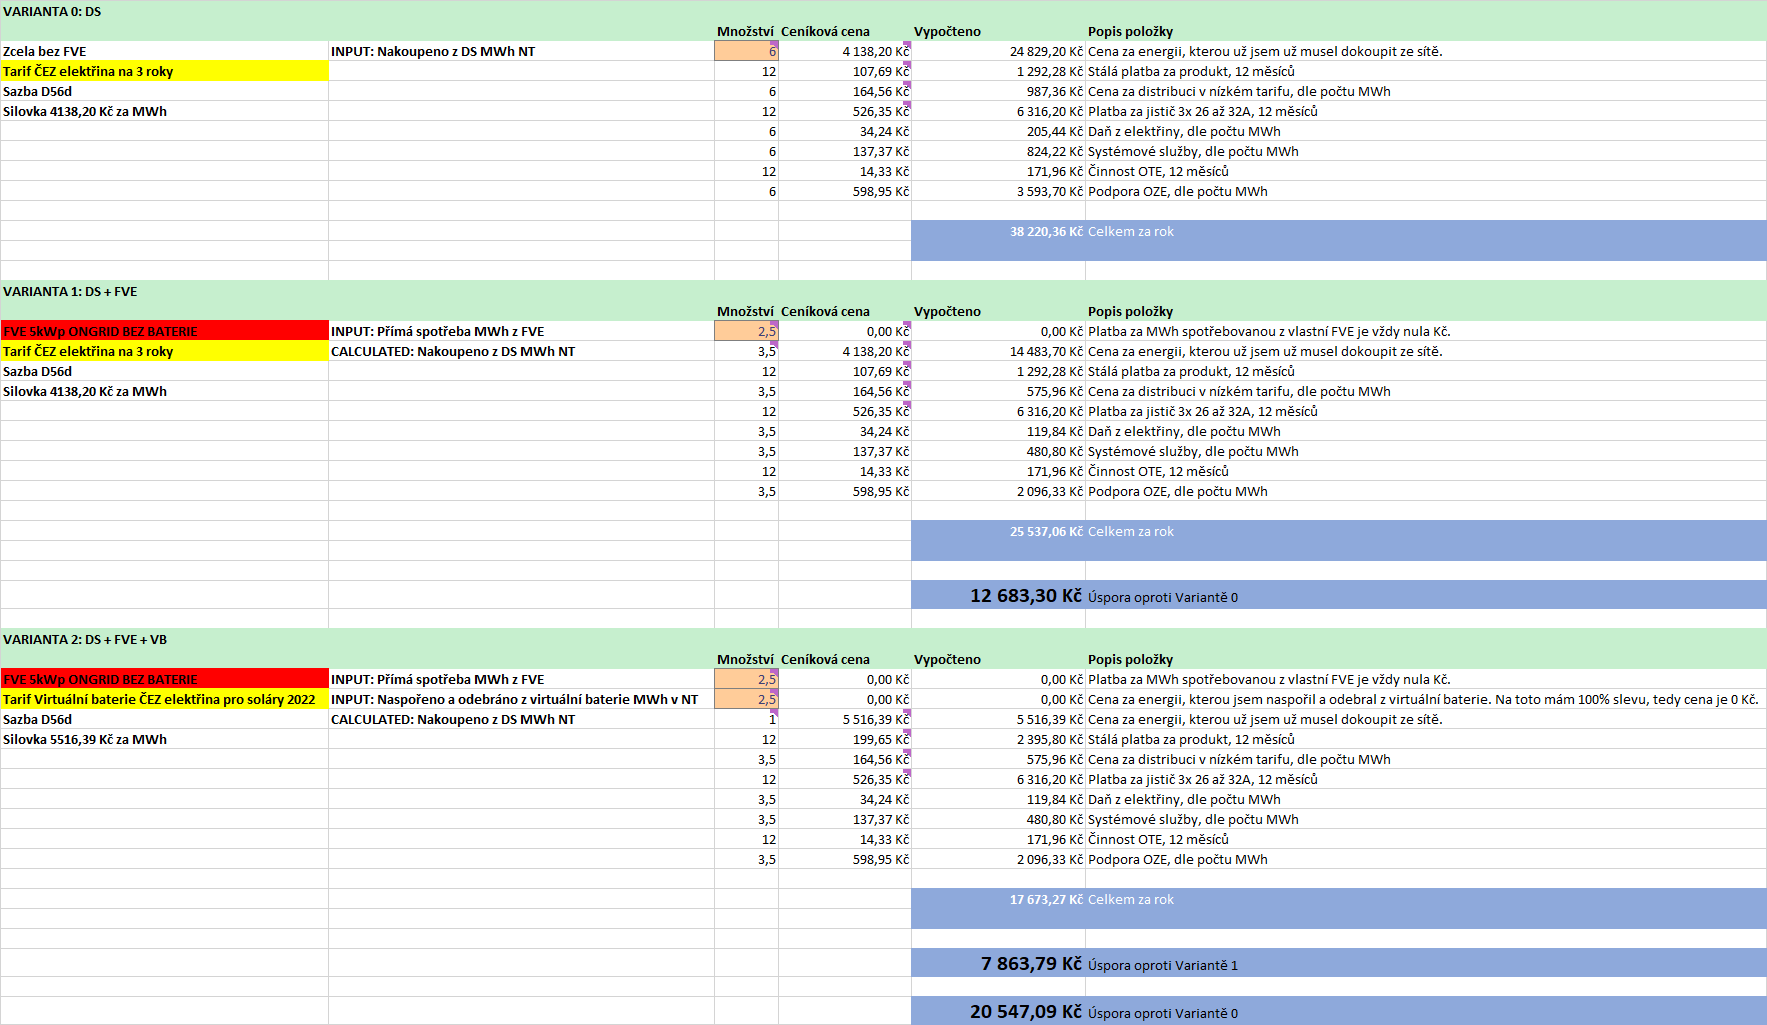The height and width of the screenshot is (1025, 1767).
Task: Select the calculated value 824,22 Kč
Action: tap(998, 151)
